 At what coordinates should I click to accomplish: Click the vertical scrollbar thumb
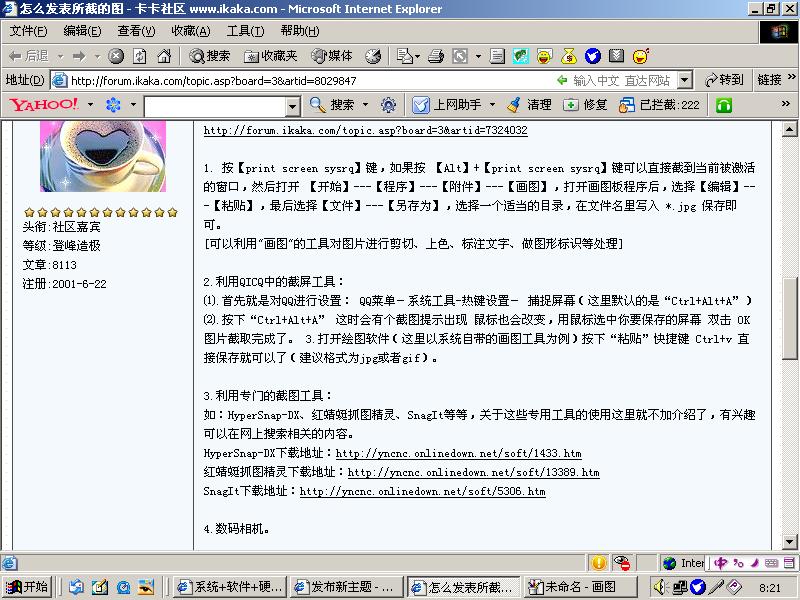point(789,318)
